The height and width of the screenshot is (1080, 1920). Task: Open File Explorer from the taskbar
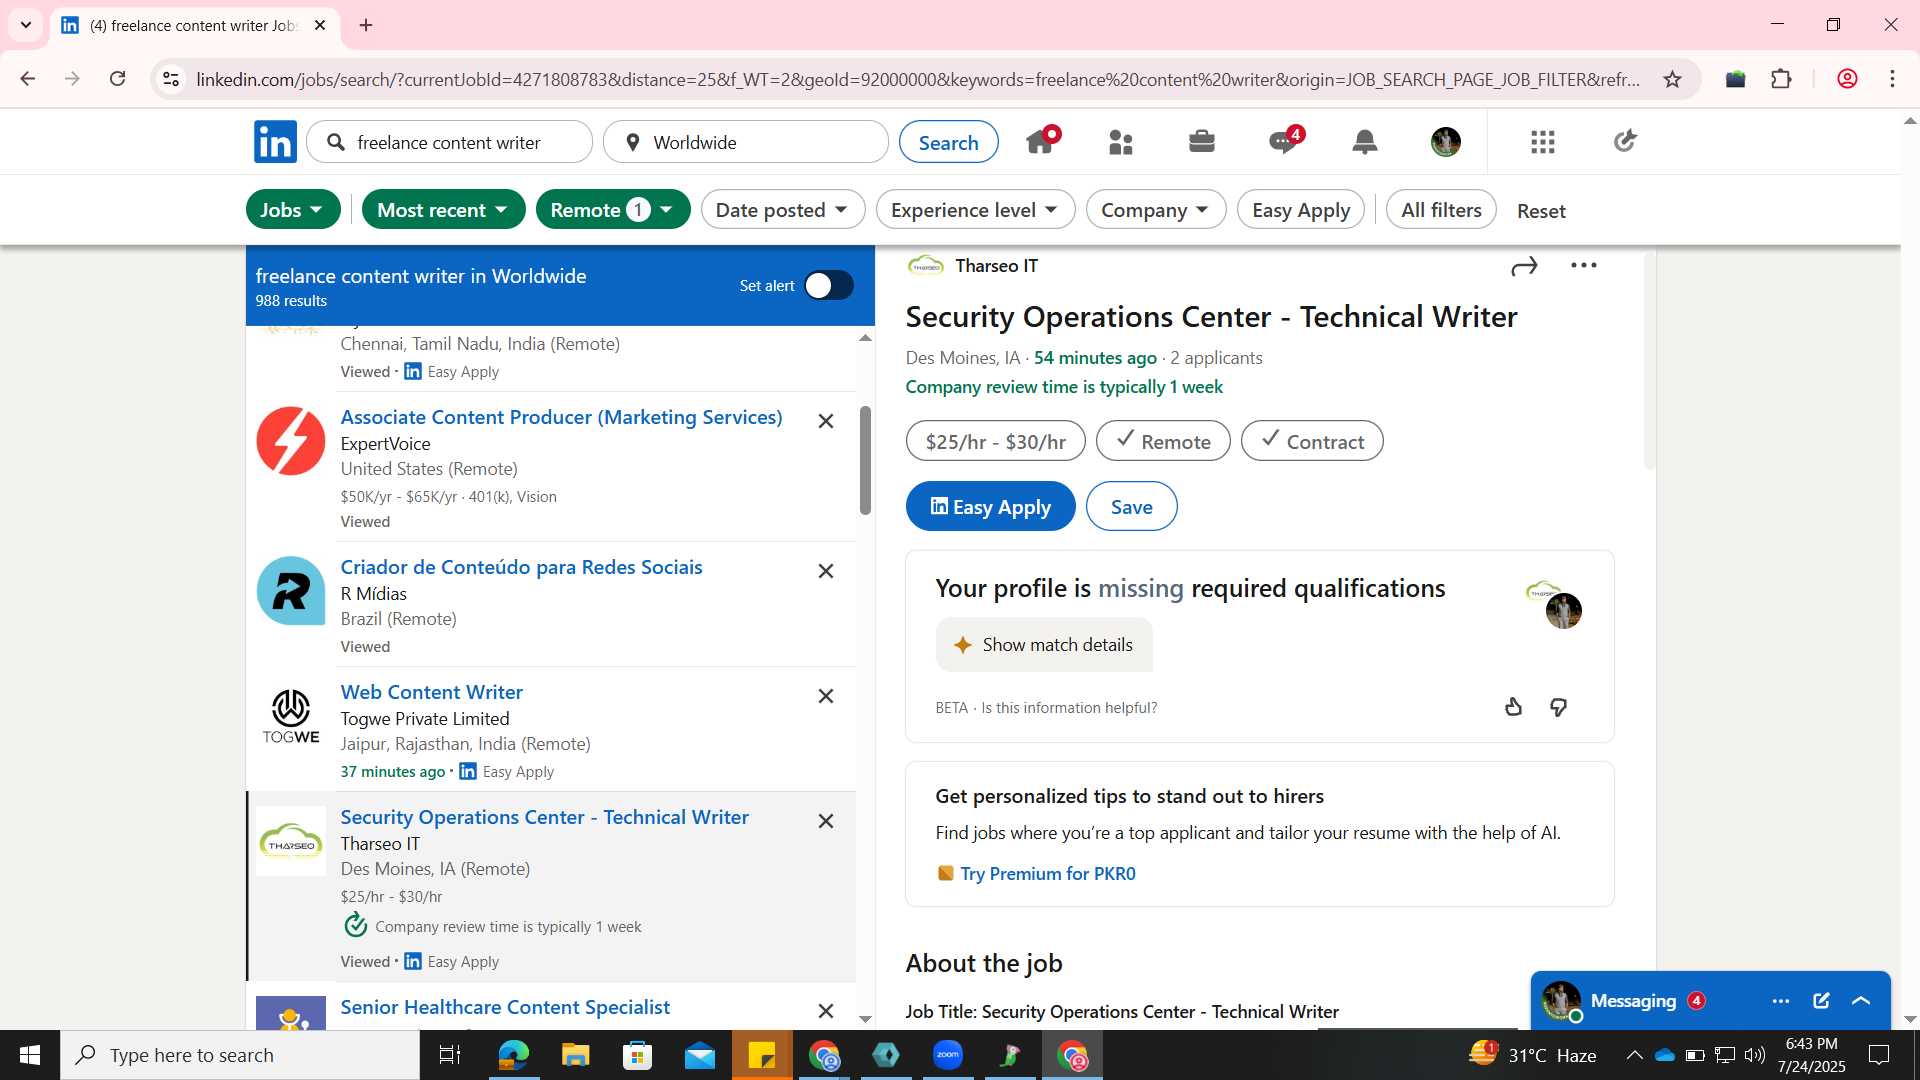tap(575, 1055)
